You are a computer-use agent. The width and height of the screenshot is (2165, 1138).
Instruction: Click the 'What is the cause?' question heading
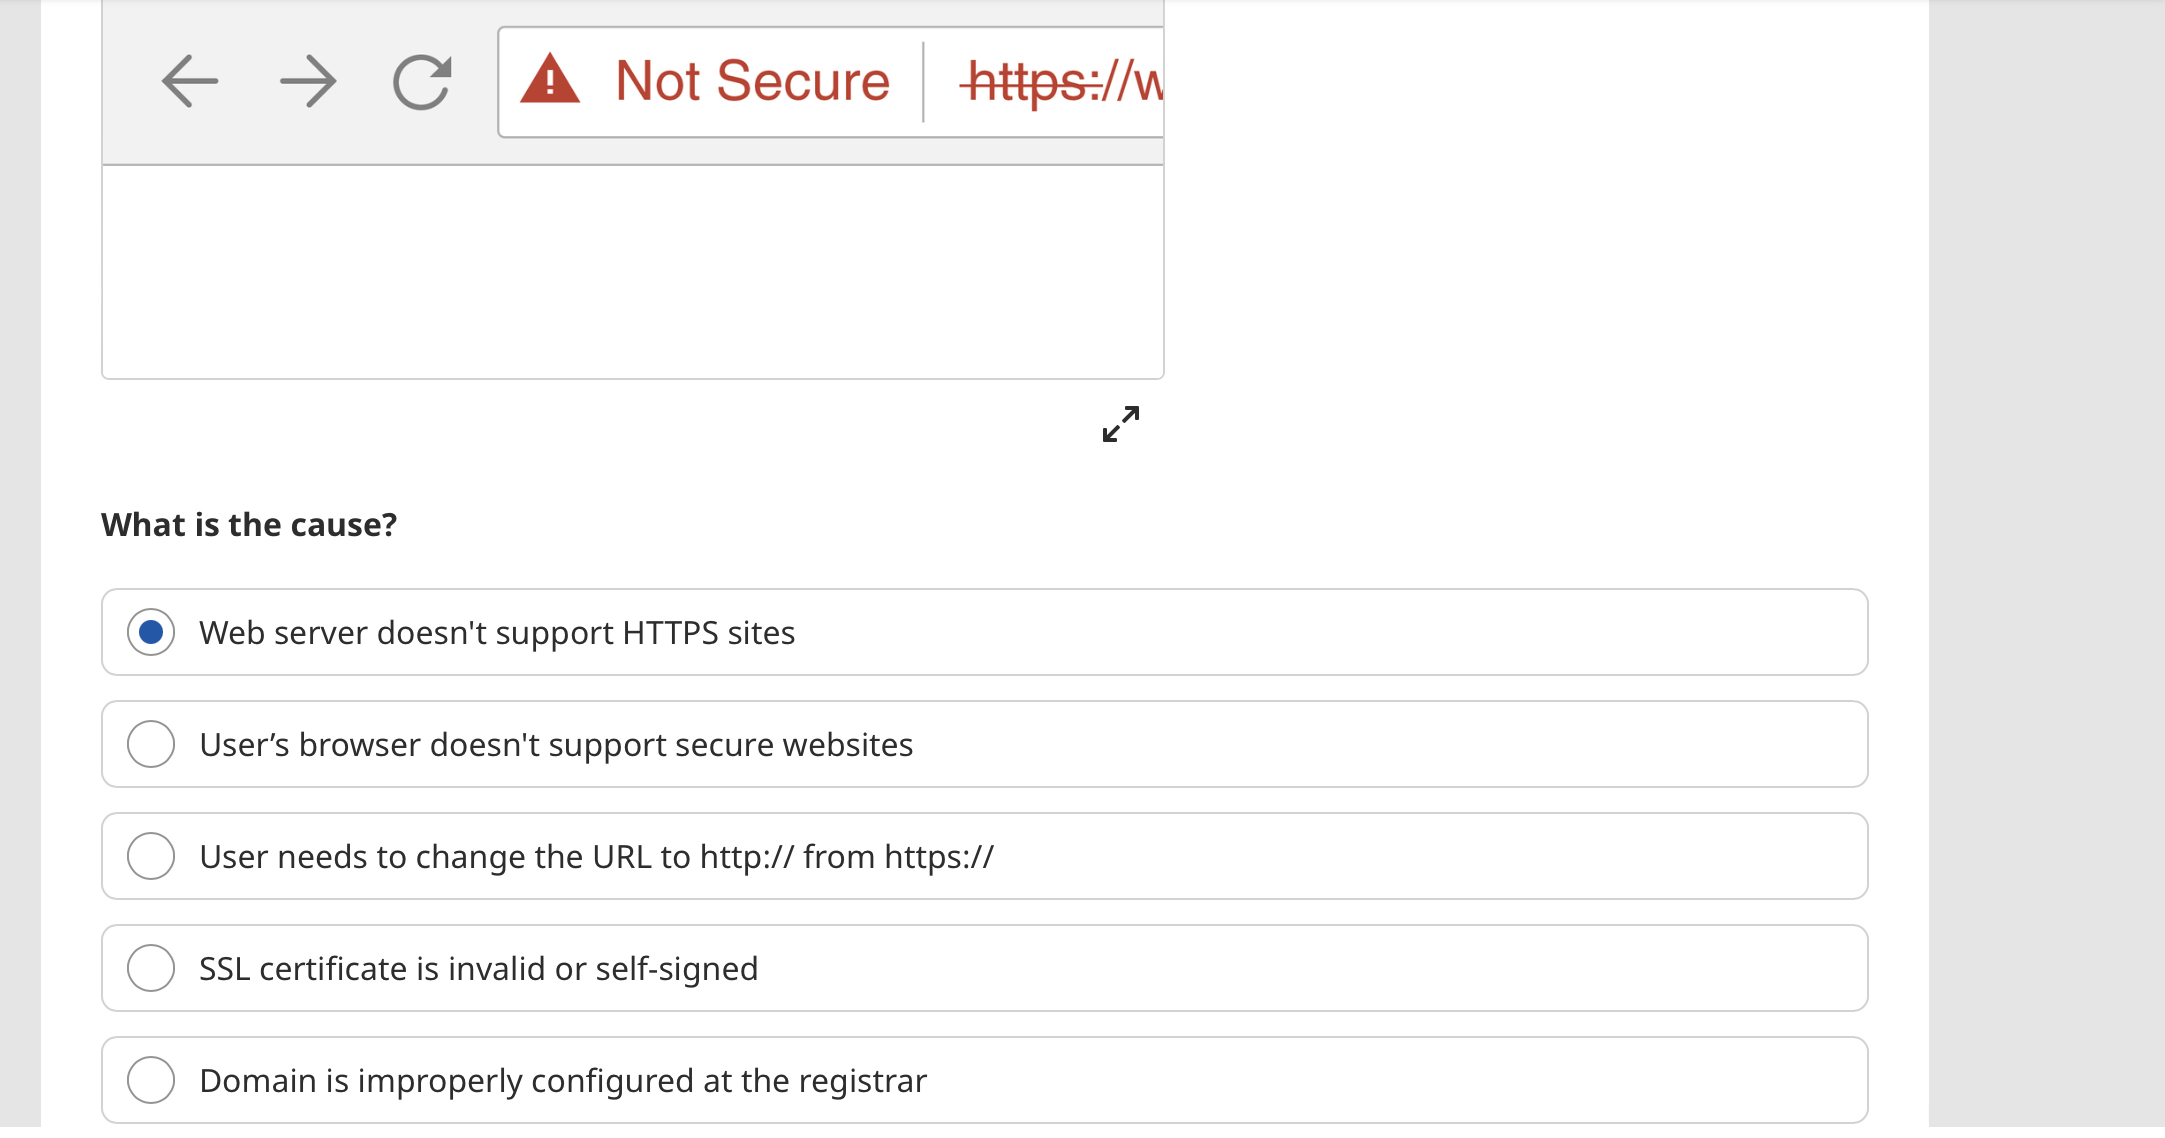tap(249, 524)
